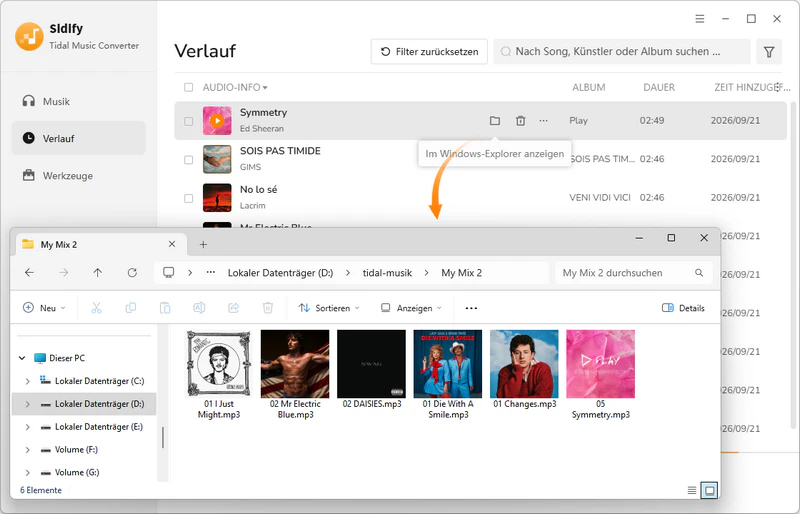Viewport: 800px width, 514px height.
Task: Open the Verlauf section in sidebar
Action: 79,138
